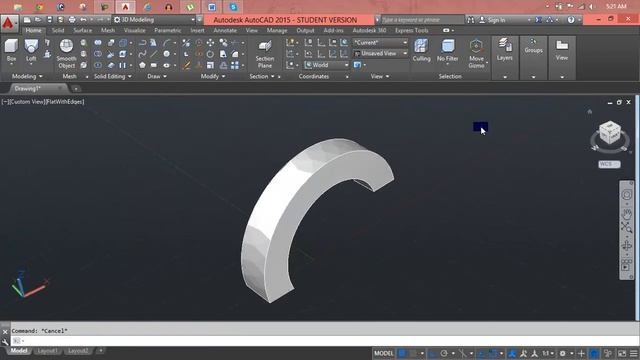The width and height of the screenshot is (640, 360).
Task: Open the Annotate ribbon tab
Action: click(x=225, y=30)
